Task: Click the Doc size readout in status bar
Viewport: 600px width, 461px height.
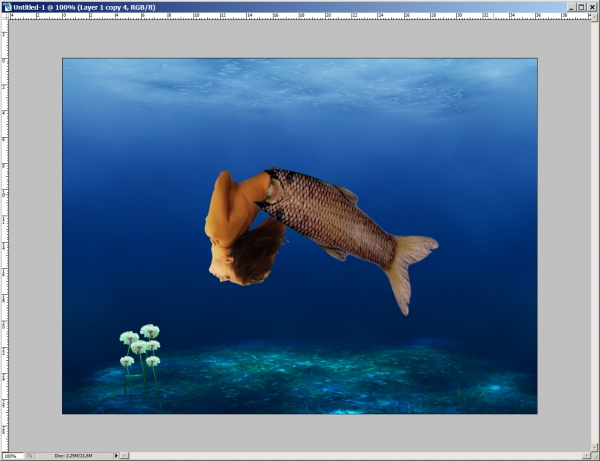Action: (73, 456)
